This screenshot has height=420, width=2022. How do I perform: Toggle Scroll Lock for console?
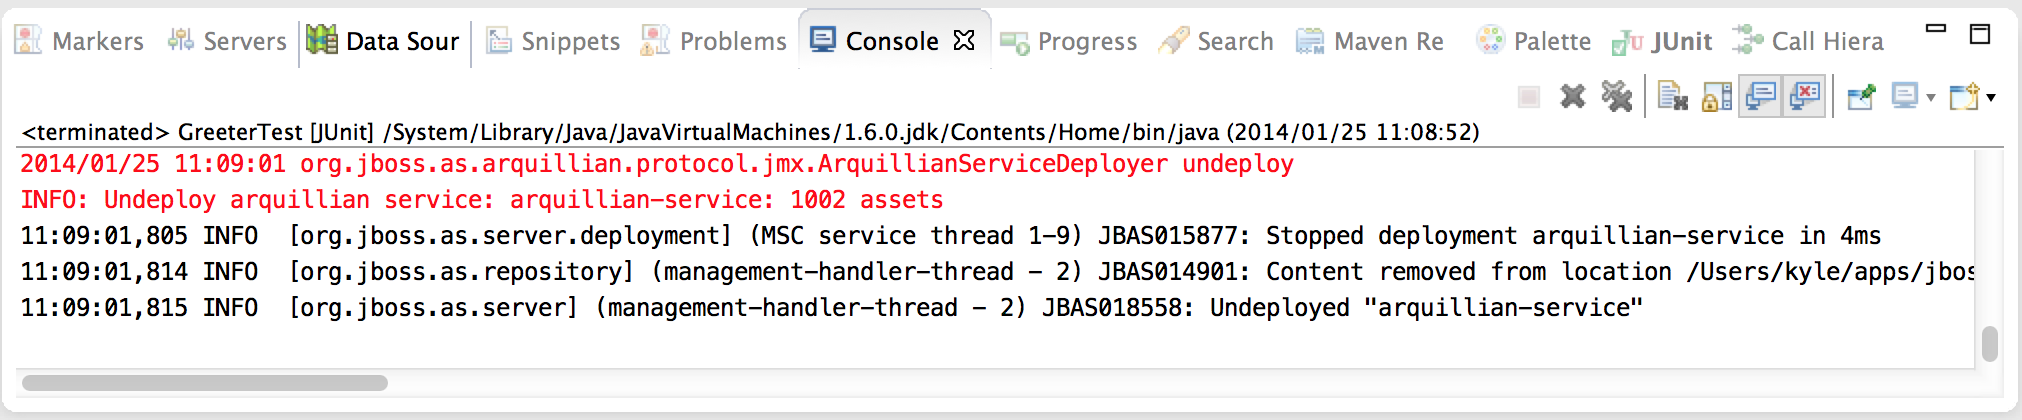tap(1716, 97)
